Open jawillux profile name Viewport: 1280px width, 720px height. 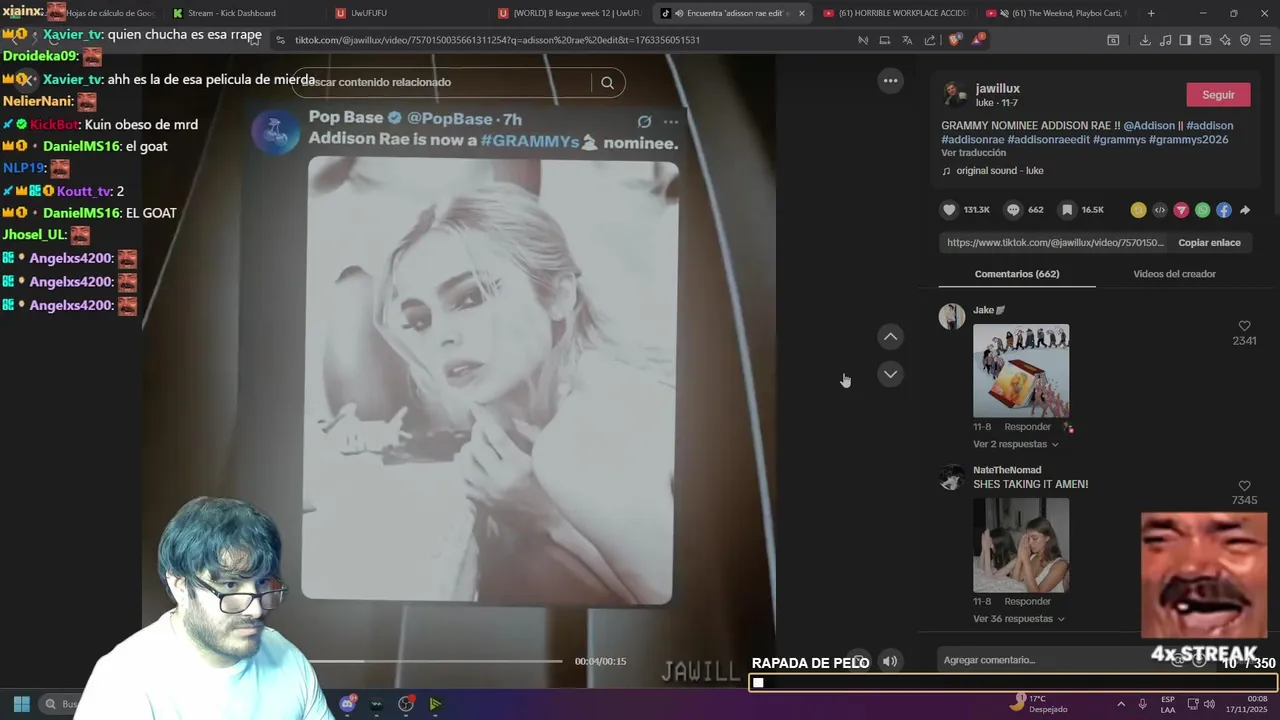997,89
